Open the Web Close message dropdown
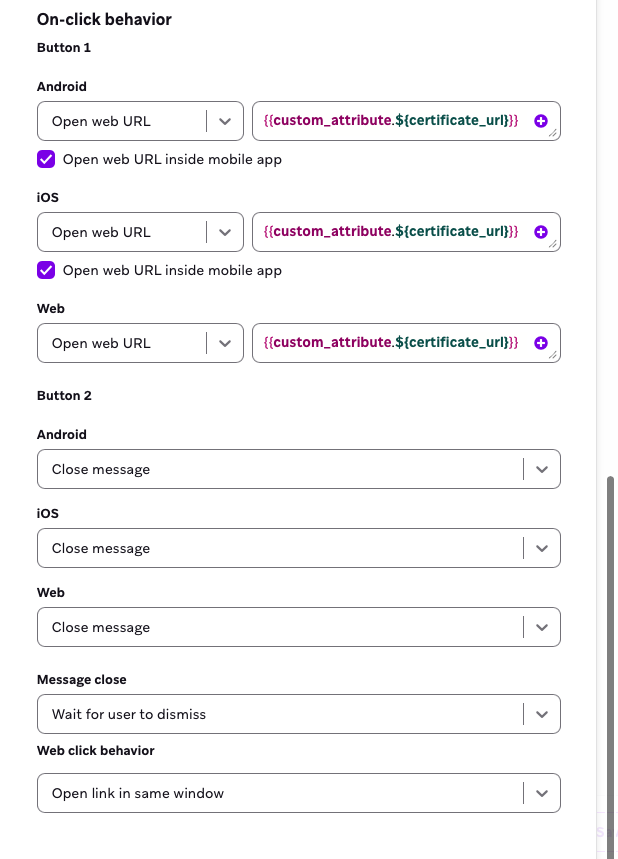The height and width of the screenshot is (859, 618). tap(541, 626)
